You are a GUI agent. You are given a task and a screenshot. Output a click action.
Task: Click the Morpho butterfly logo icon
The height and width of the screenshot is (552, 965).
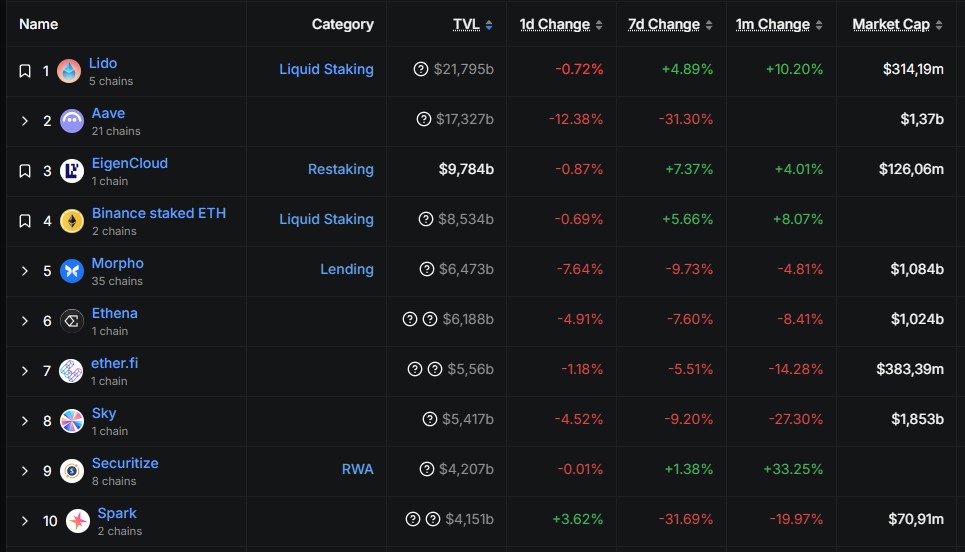tap(72, 271)
